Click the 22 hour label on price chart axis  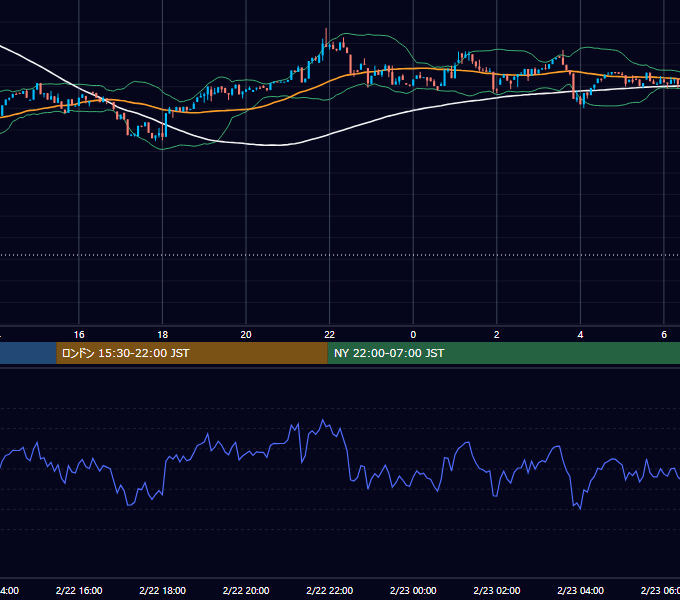click(x=330, y=335)
